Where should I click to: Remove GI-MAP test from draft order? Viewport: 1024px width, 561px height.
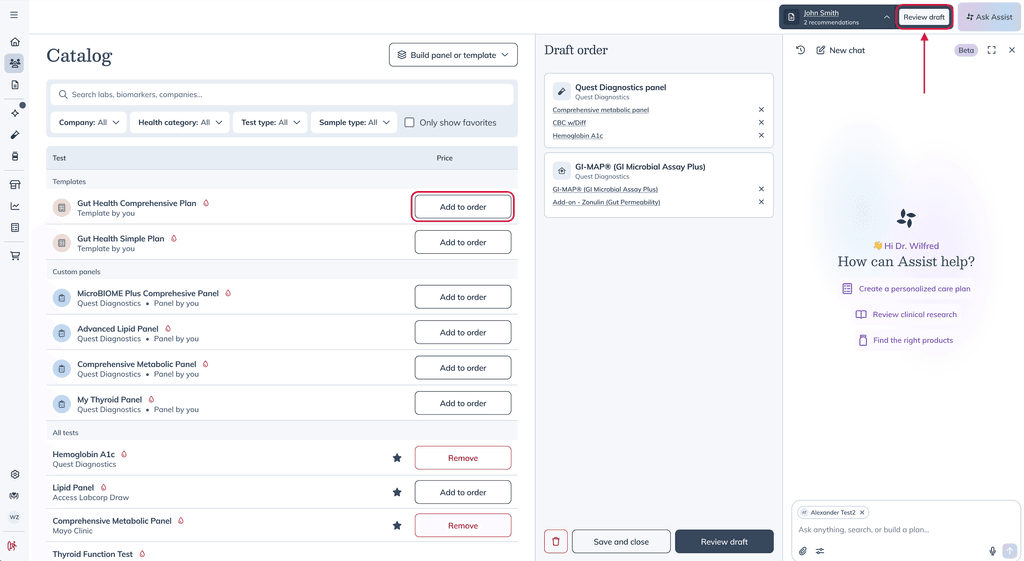tap(761, 189)
